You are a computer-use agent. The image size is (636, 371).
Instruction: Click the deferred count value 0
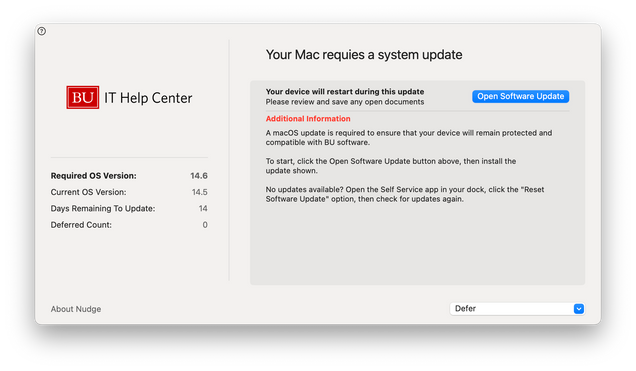pos(205,225)
